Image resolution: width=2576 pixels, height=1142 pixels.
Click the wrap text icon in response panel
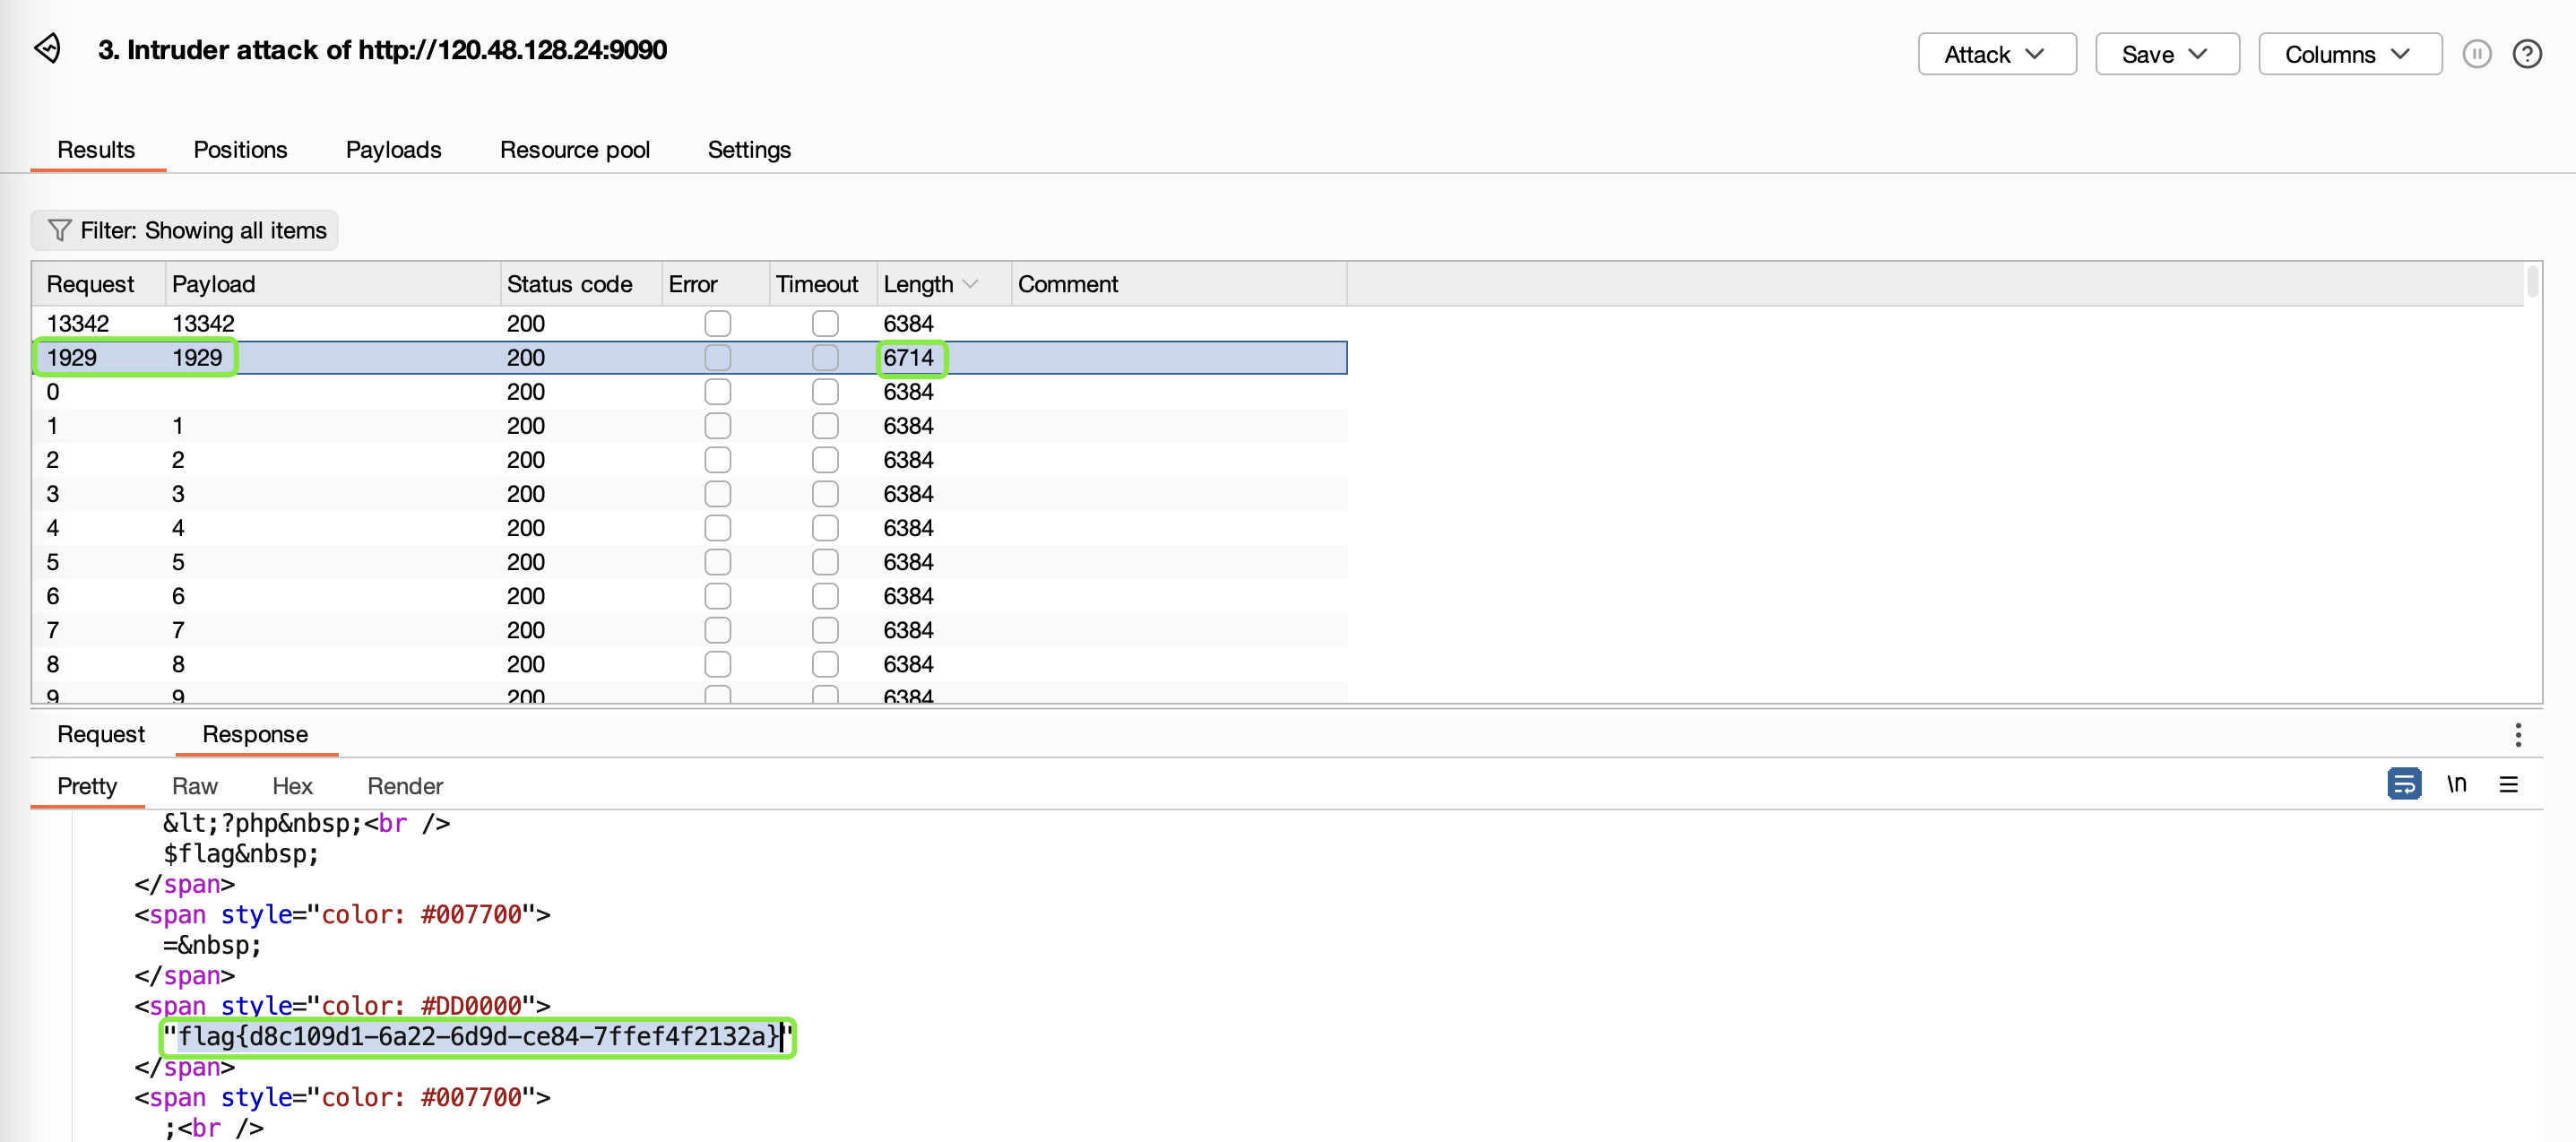[2402, 785]
